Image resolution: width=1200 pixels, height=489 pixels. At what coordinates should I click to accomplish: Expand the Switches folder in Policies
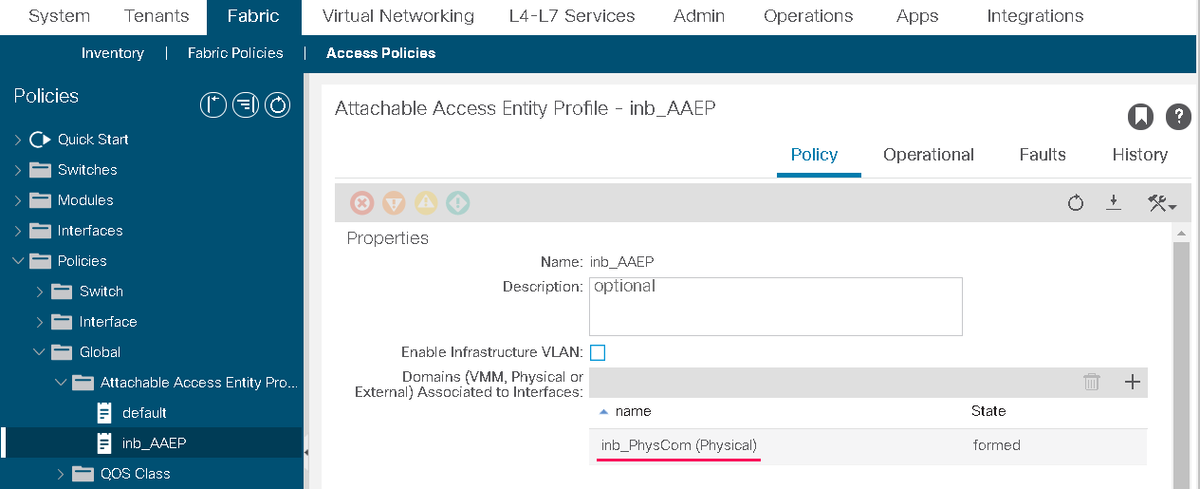pyautogui.click(x=18, y=170)
